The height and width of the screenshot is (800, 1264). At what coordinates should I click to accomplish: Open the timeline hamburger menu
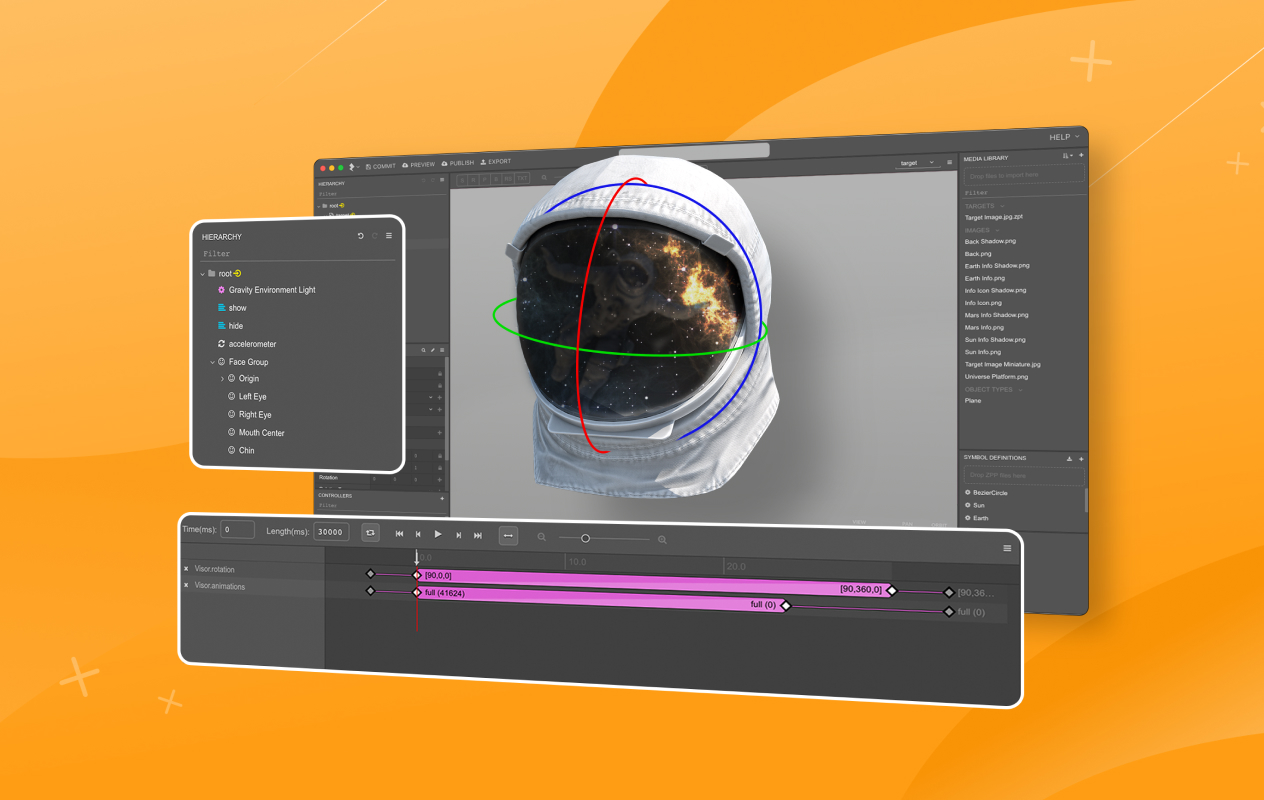[1007, 548]
